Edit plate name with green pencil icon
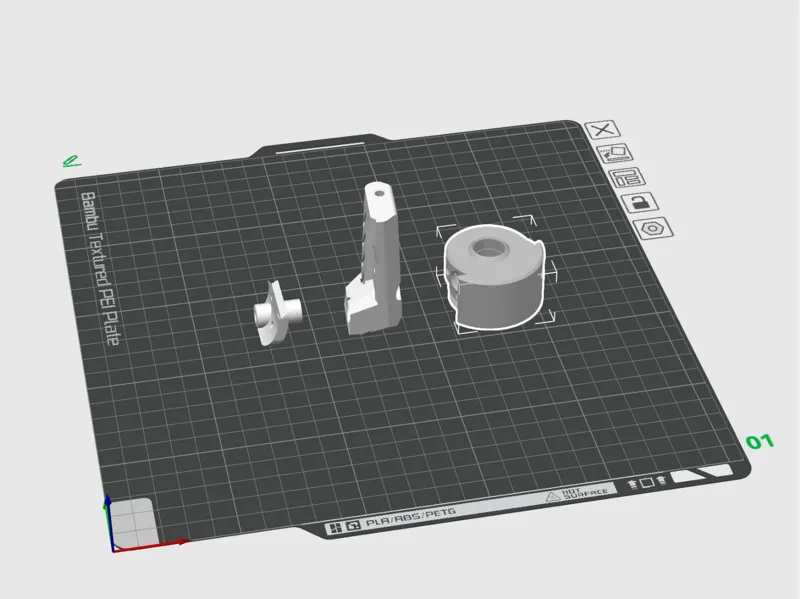 [71, 161]
